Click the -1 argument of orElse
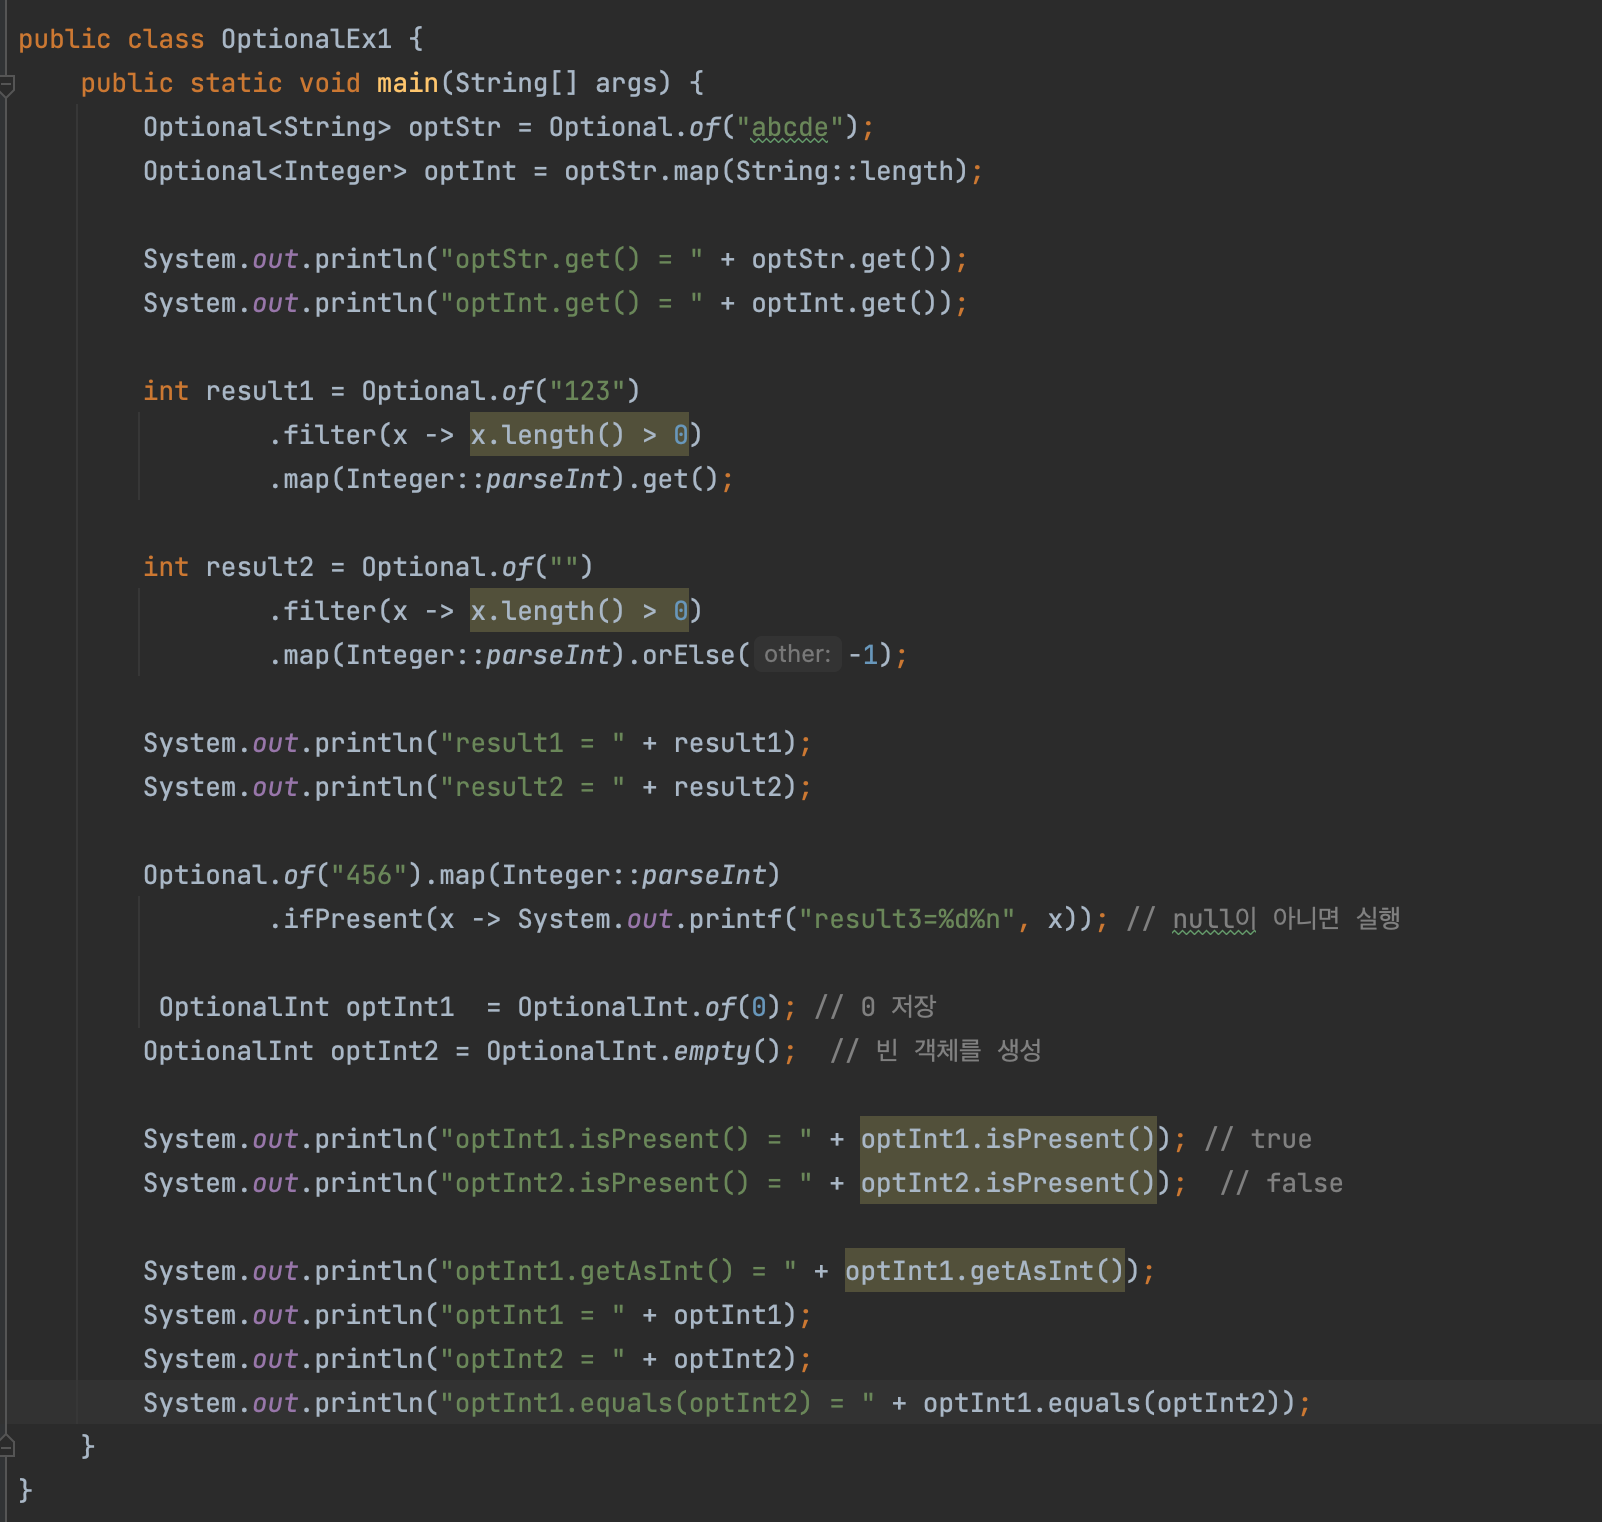 pos(863,655)
